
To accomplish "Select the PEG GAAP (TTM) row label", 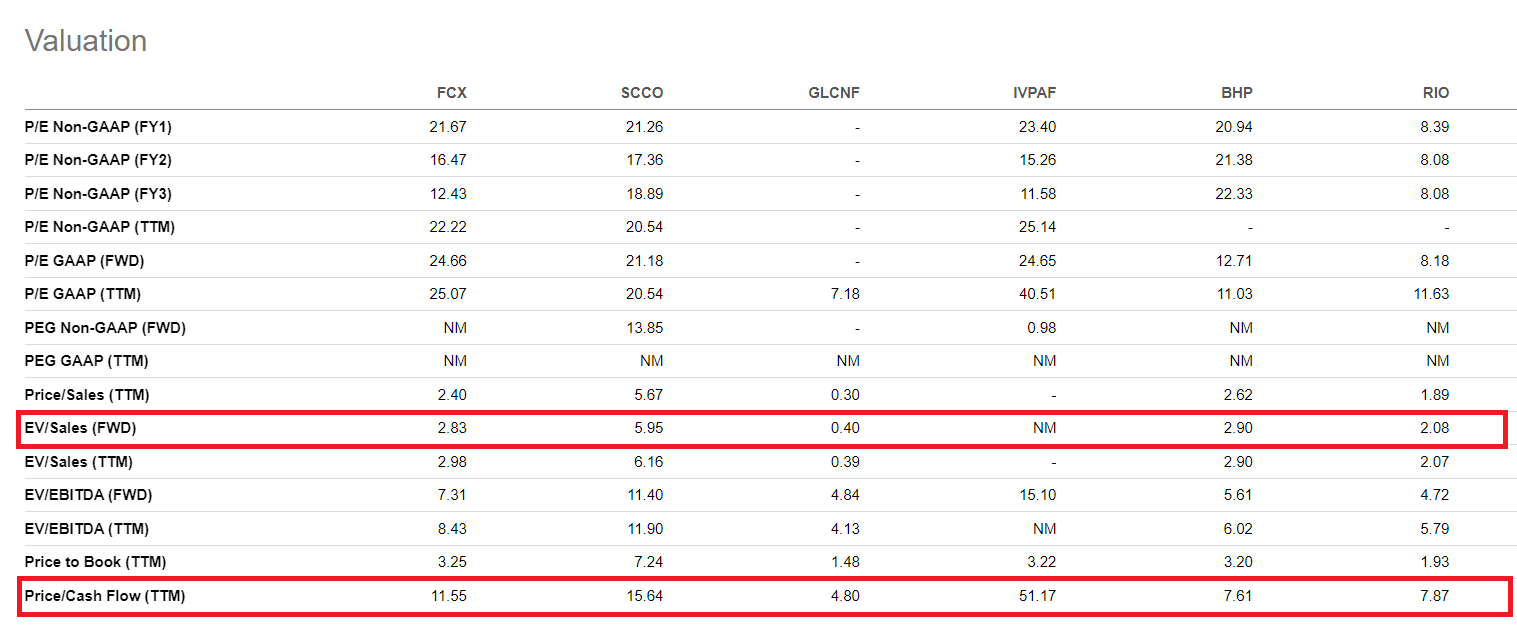I will [87, 361].
